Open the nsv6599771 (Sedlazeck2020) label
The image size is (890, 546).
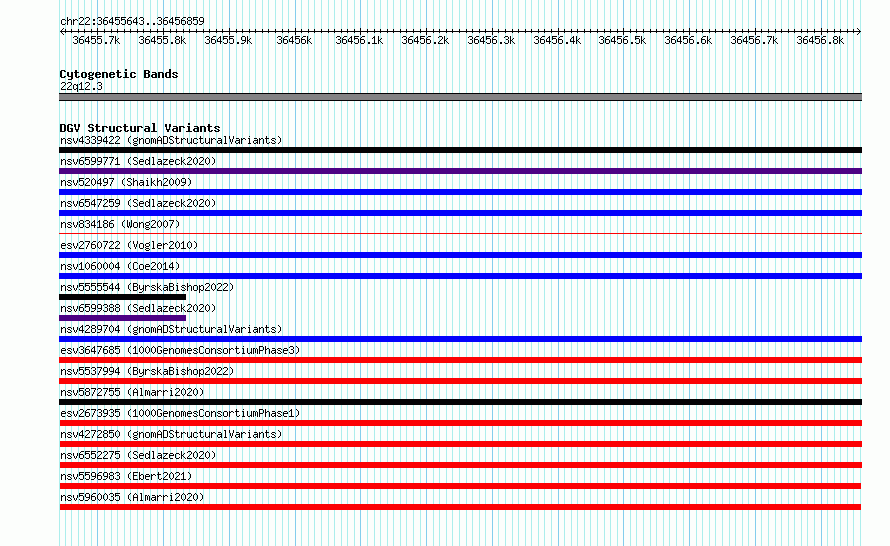(138, 161)
